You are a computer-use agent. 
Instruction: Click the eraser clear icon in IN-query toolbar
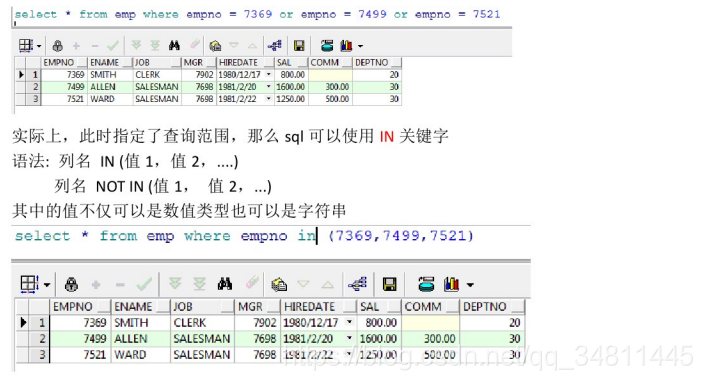[x=252, y=283]
